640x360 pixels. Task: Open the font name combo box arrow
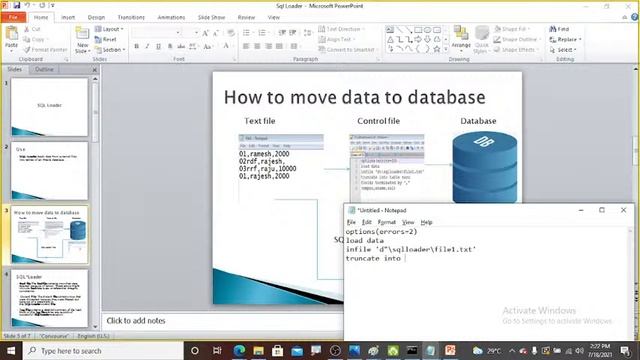[178, 33]
